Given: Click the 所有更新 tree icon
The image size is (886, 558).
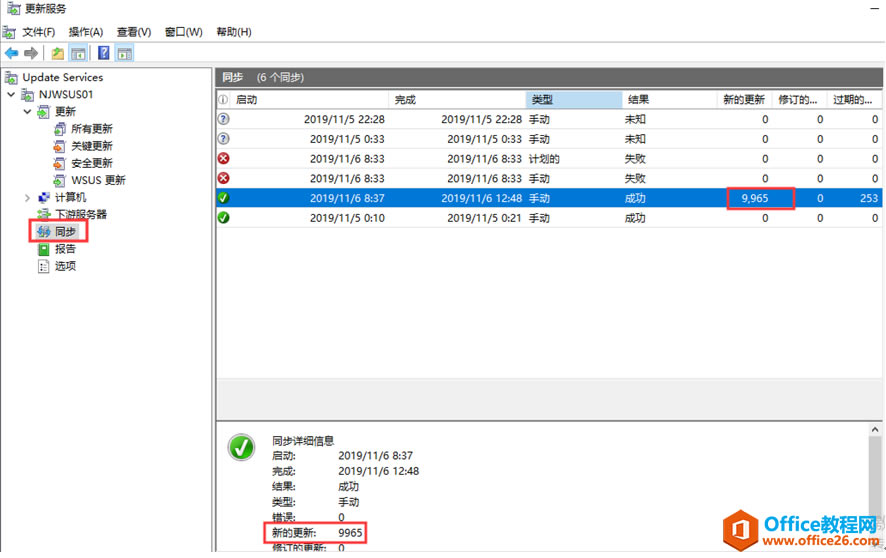Looking at the screenshot, I should (59, 129).
